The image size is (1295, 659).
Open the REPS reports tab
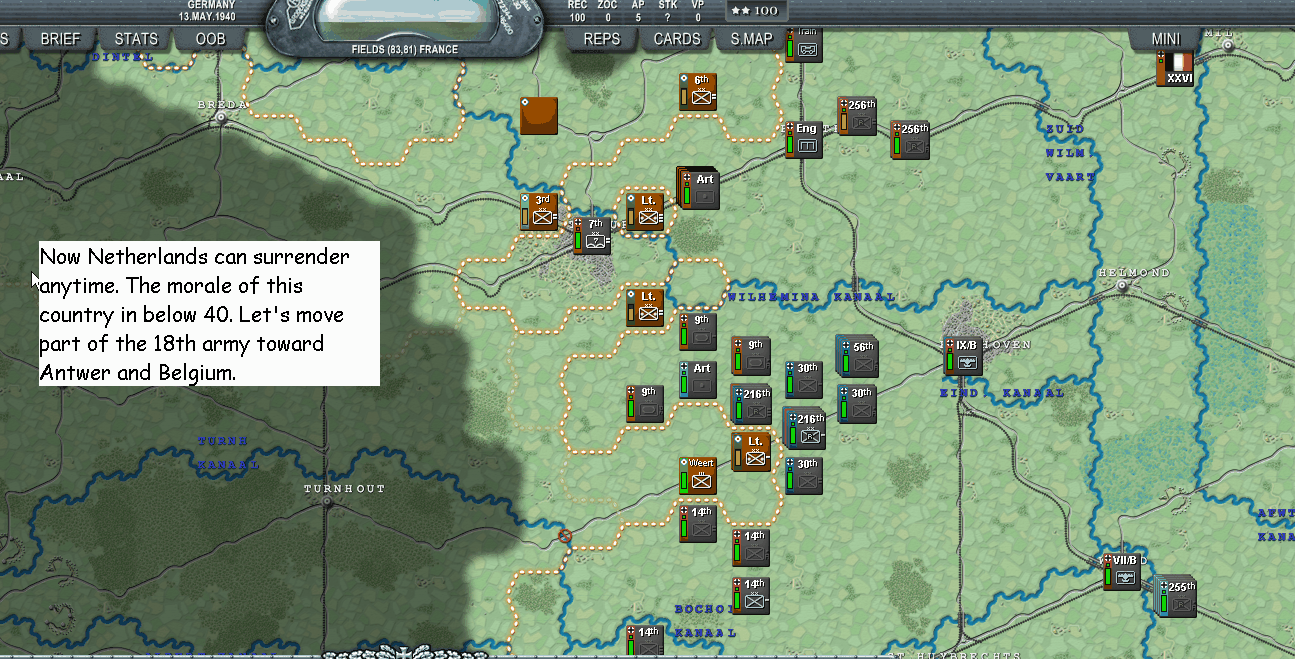[x=602, y=39]
